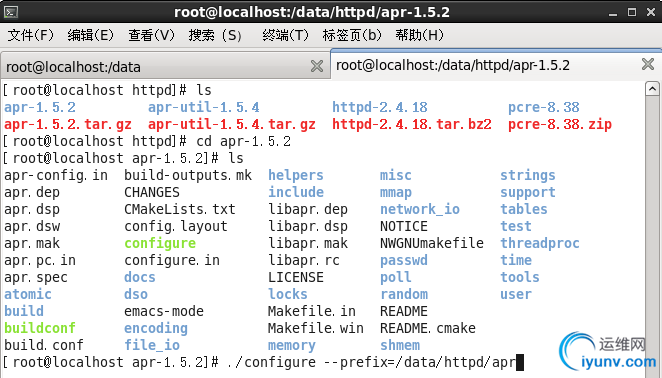This screenshot has width=662, height=378.
Task: Click the blue pcre-8.38 directory name
Action: (x=544, y=107)
